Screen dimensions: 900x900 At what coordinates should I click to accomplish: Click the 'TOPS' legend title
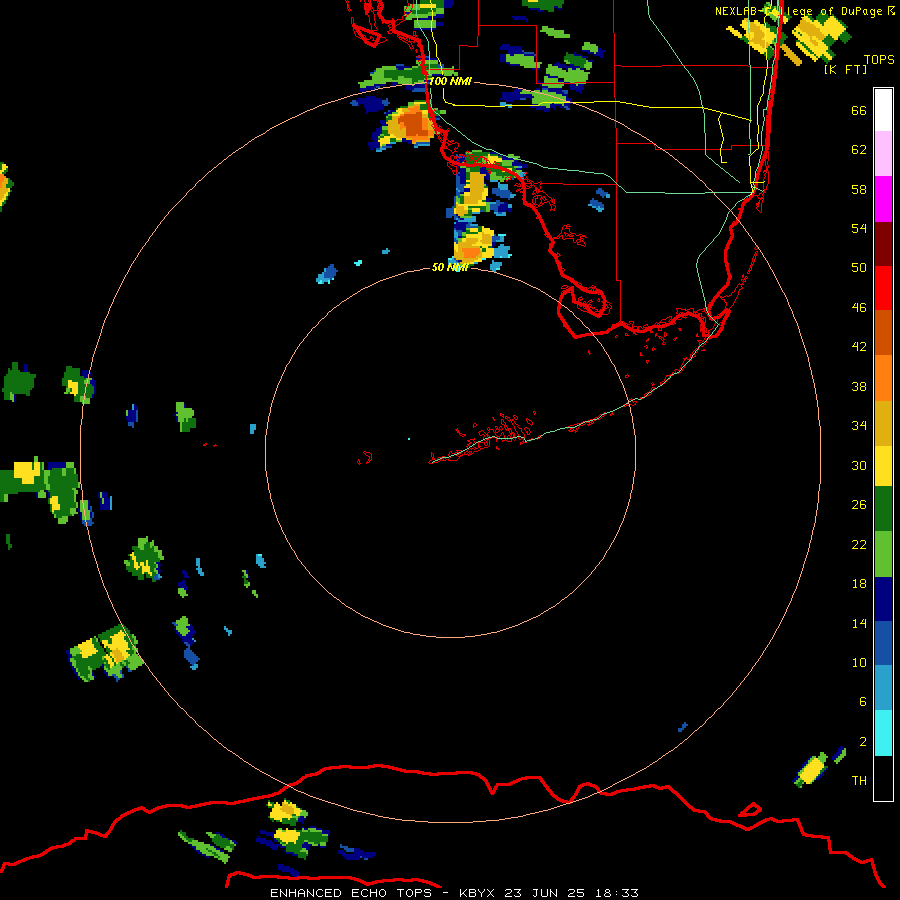(879, 60)
